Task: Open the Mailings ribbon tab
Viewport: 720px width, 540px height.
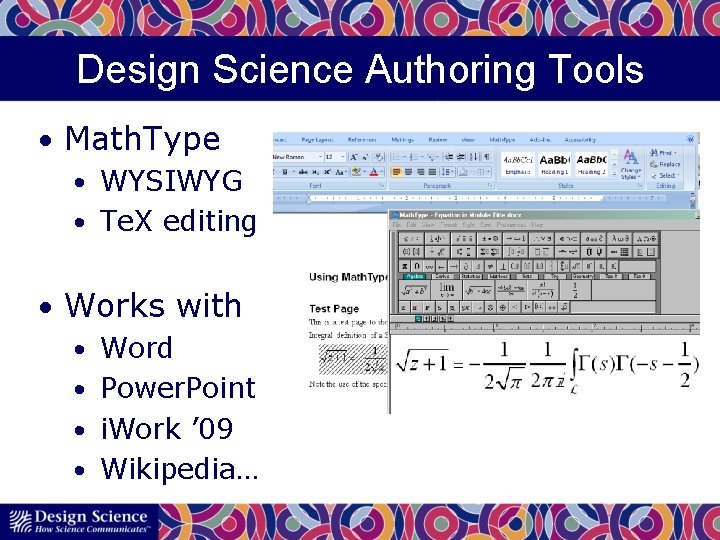Action: pos(402,140)
